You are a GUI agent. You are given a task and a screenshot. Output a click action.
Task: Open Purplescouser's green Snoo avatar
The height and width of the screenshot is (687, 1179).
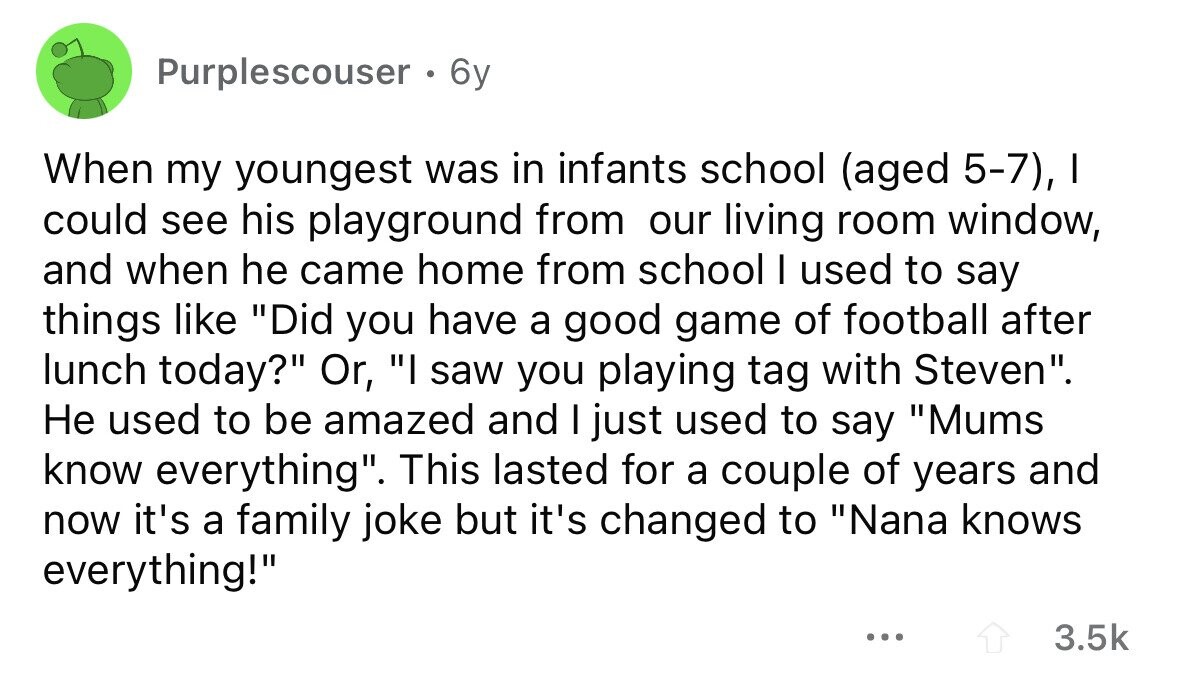83,71
